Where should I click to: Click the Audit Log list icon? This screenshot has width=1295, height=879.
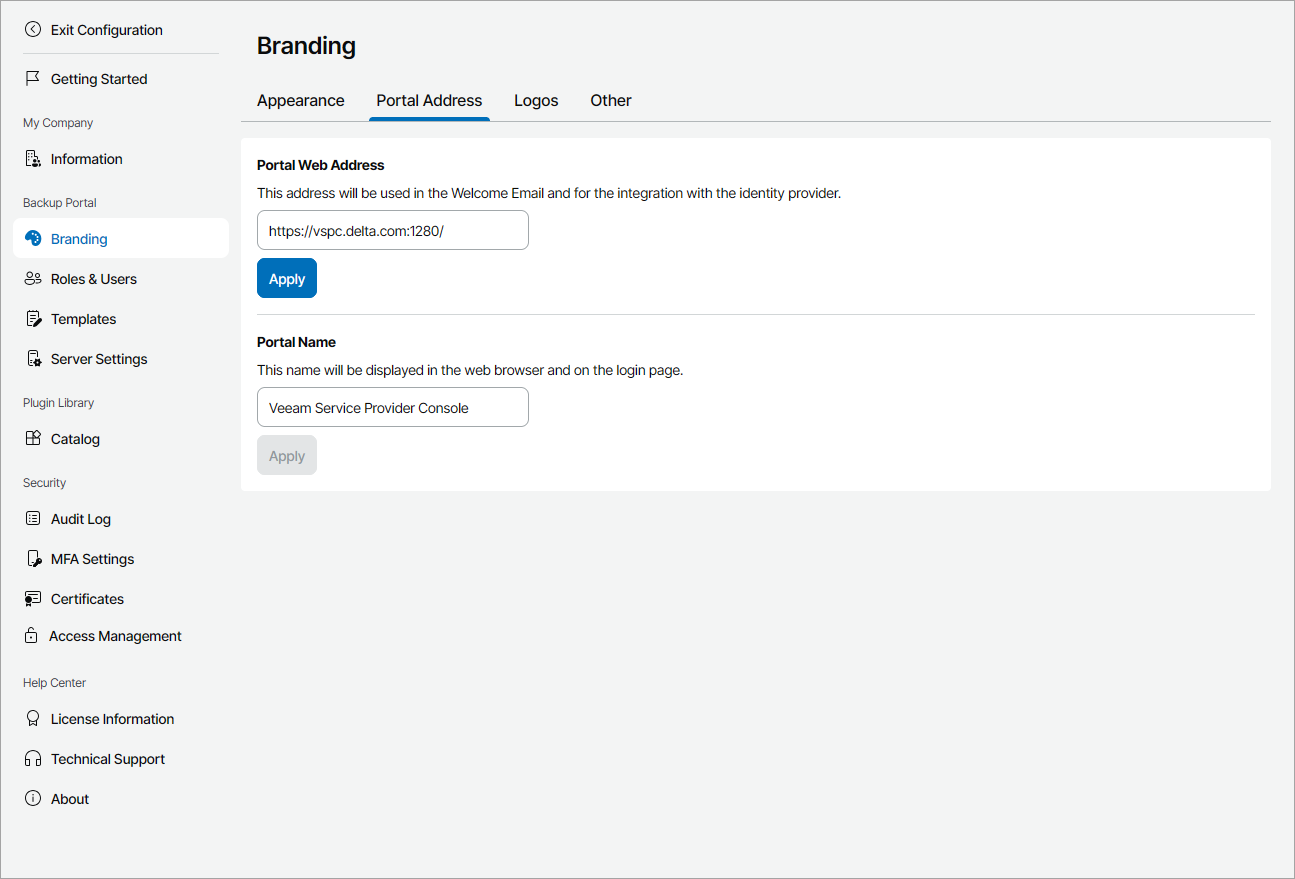(33, 519)
